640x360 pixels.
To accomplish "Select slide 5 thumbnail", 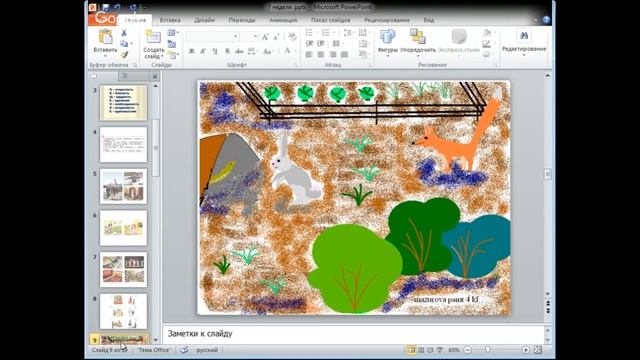I will point(123,187).
